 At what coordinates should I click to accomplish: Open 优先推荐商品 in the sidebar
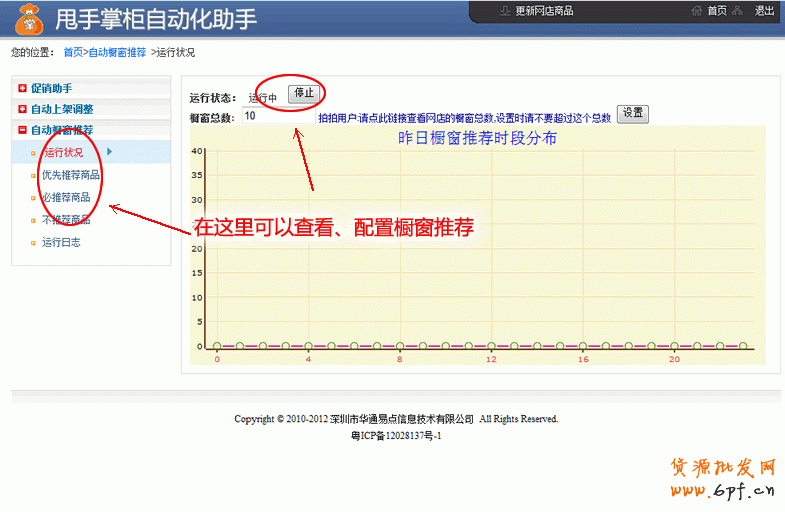coord(70,175)
